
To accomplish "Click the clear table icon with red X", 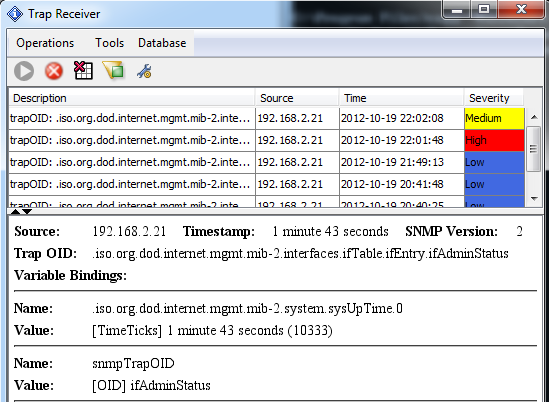I will click(83, 70).
